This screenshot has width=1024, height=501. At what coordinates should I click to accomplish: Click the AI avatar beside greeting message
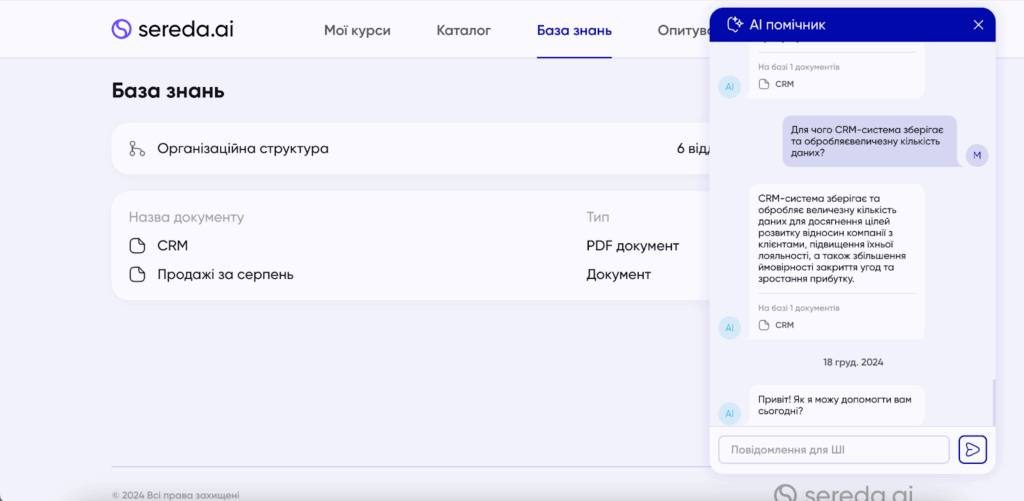click(729, 412)
